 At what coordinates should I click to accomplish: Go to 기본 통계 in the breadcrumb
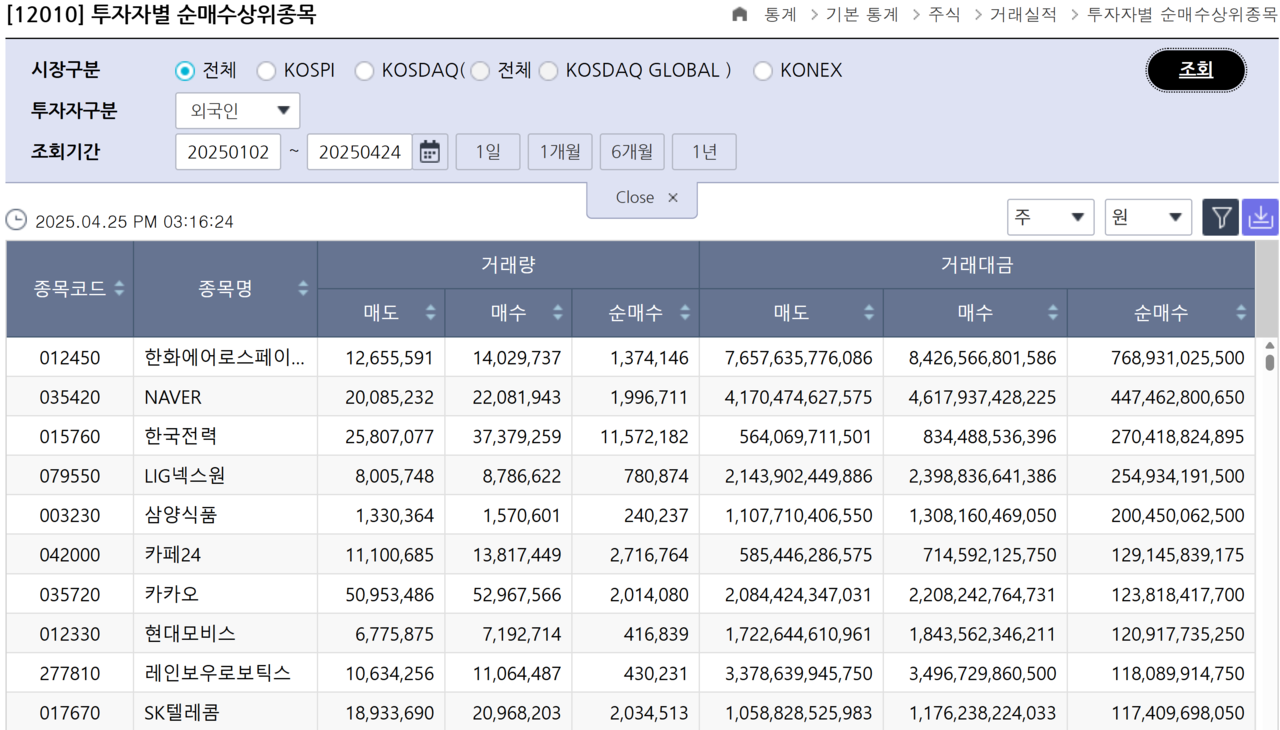click(862, 14)
